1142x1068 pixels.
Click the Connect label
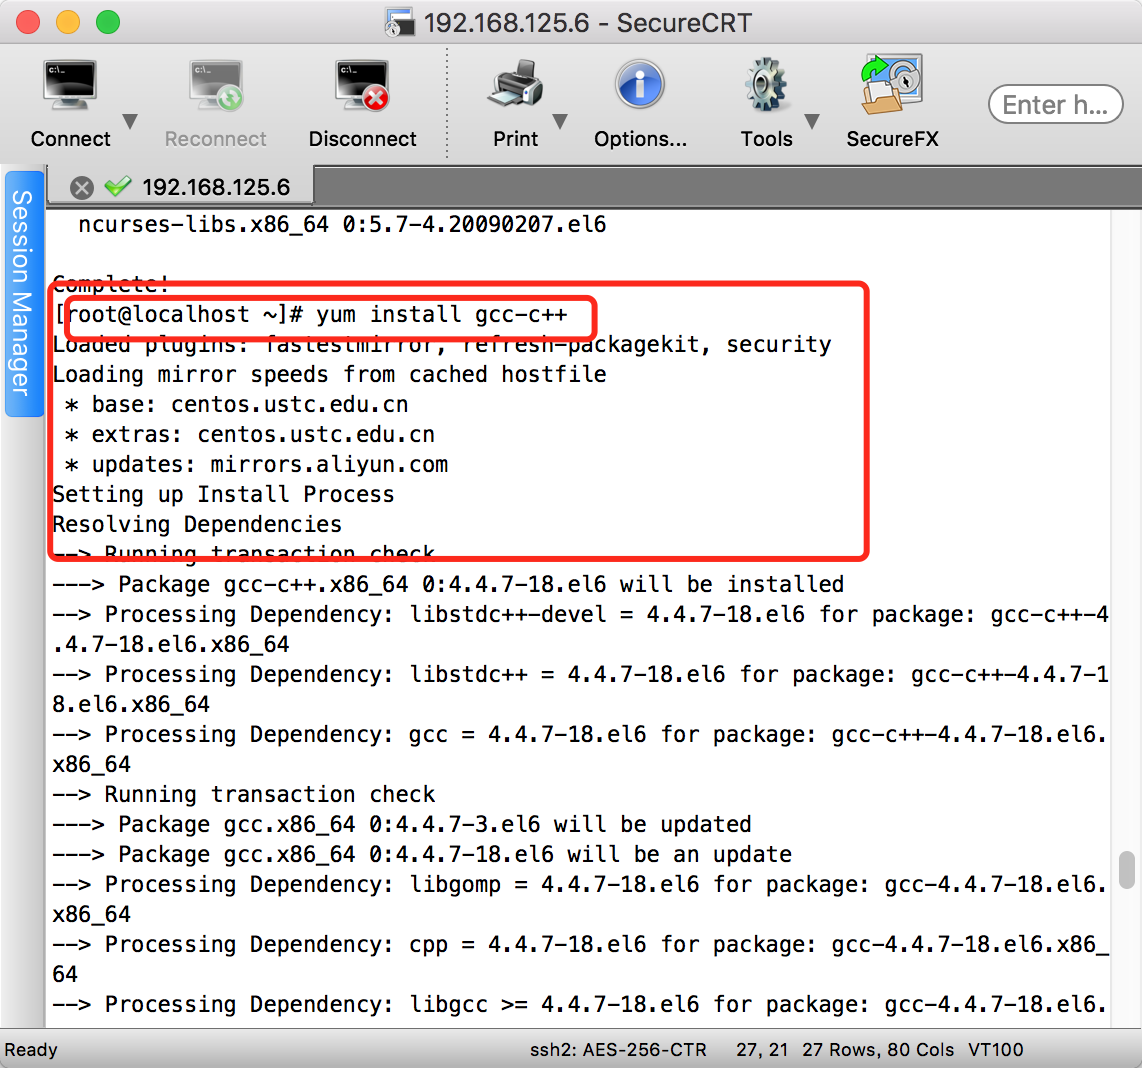[x=71, y=139]
